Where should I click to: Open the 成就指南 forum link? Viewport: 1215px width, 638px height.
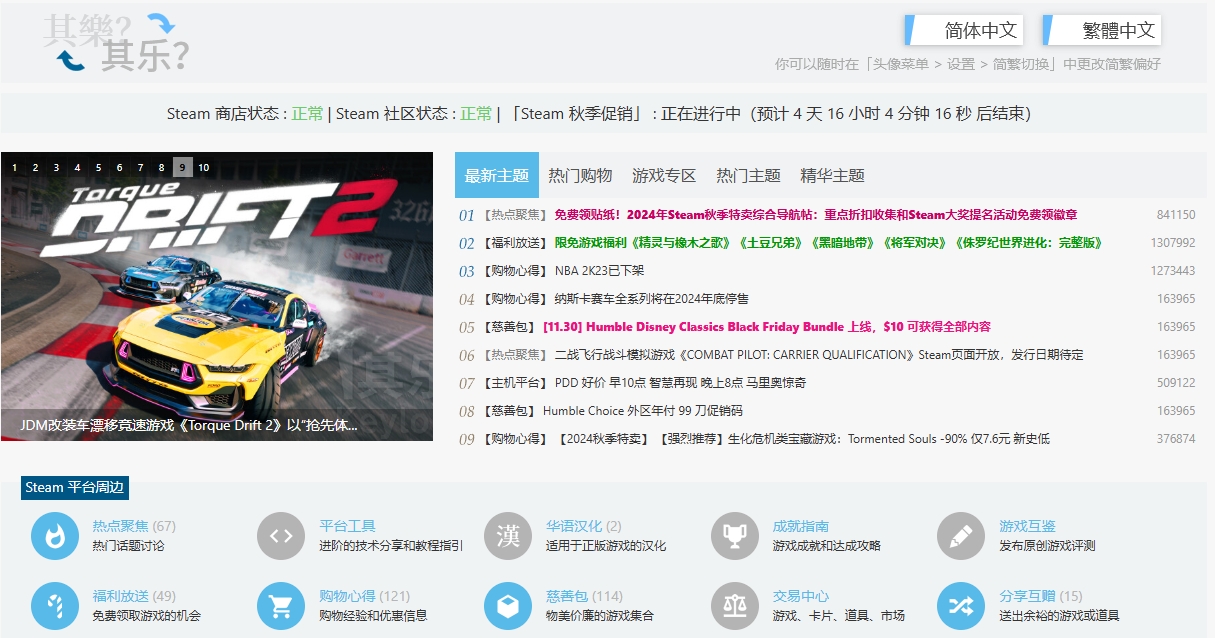(800, 526)
